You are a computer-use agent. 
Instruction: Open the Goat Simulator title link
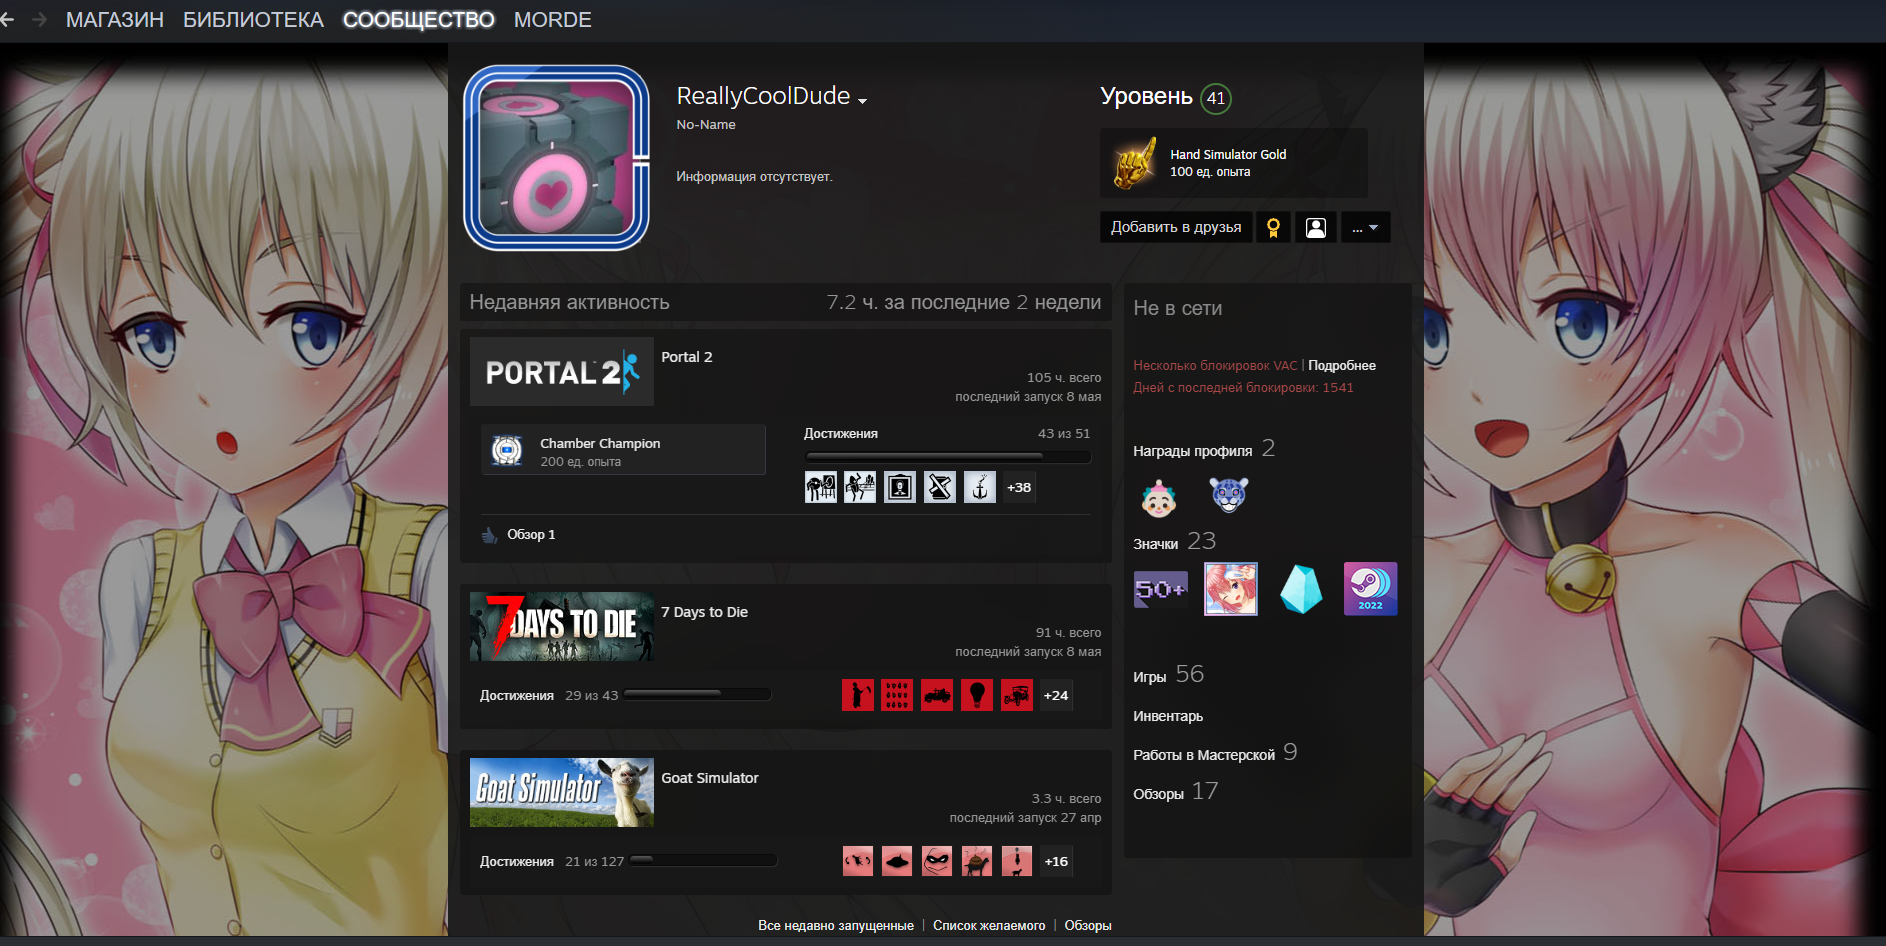pyautogui.click(x=710, y=778)
